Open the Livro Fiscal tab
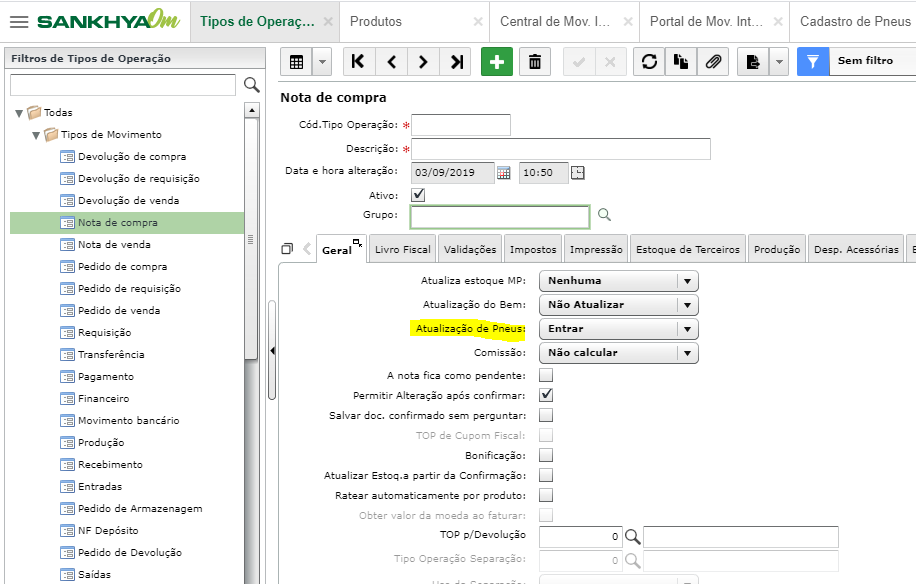Viewport: 916px width, 584px height. coord(403,249)
